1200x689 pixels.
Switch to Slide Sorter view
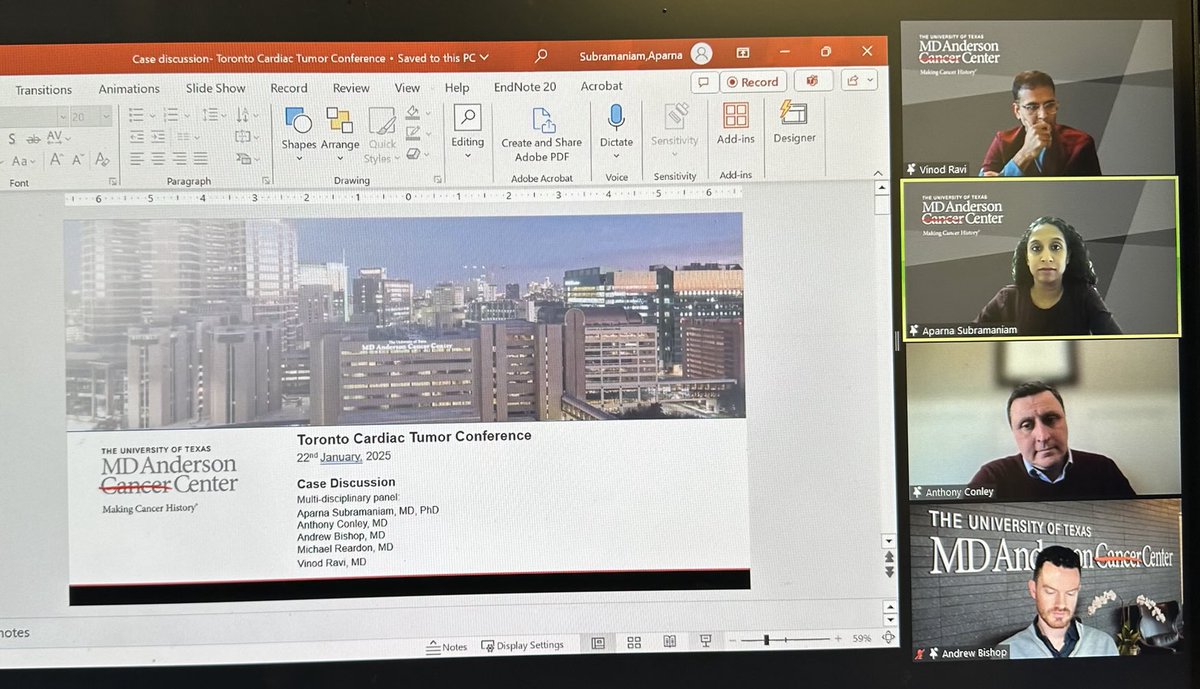point(633,642)
